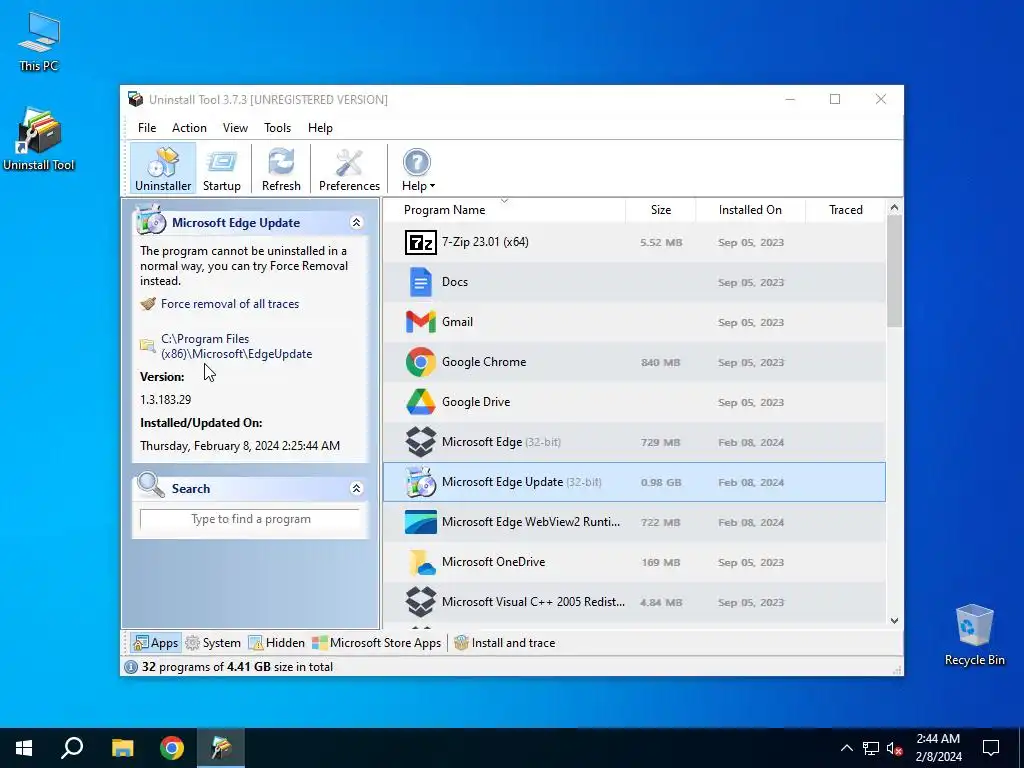Click the 0.98 GB size of Edge Update
This screenshot has width=1024, height=768.
661,483
